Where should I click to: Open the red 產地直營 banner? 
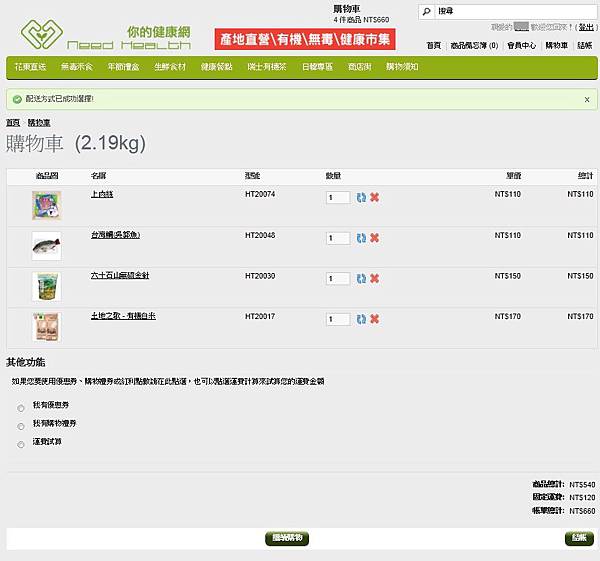[305, 39]
